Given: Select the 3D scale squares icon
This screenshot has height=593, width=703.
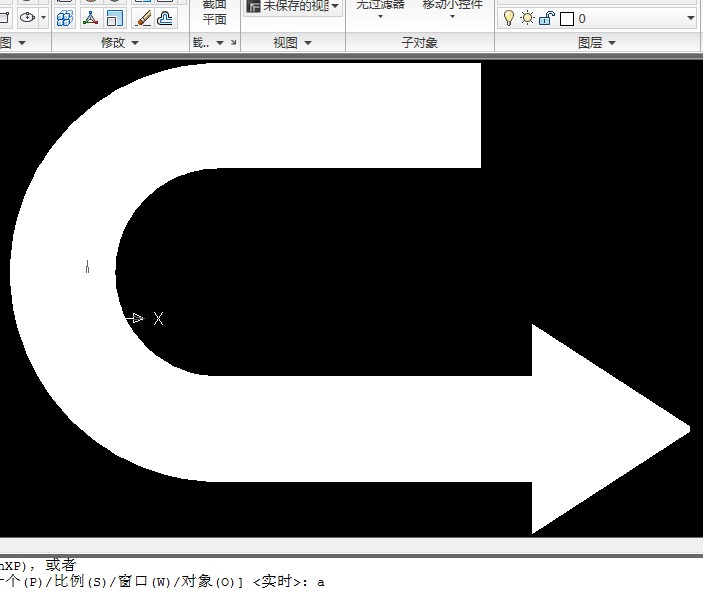Looking at the screenshot, I should coord(115,19).
